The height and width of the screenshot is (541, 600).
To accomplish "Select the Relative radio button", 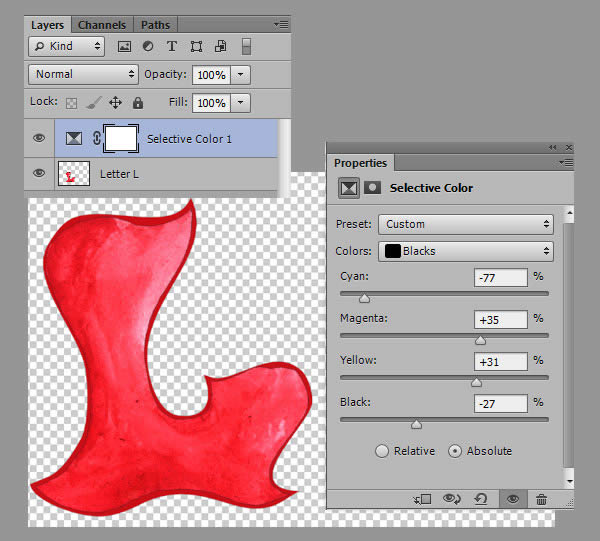I will coord(382,451).
